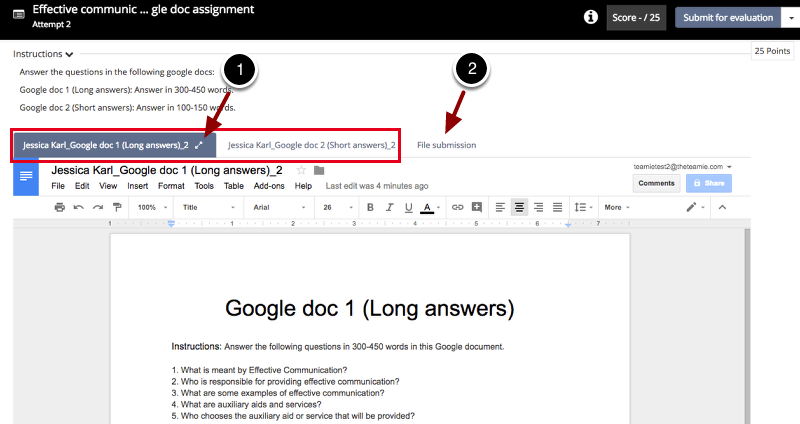Viewport: 800px width, 424px height.
Task: Open the assignment list icon at top-left
Action: click(19, 14)
